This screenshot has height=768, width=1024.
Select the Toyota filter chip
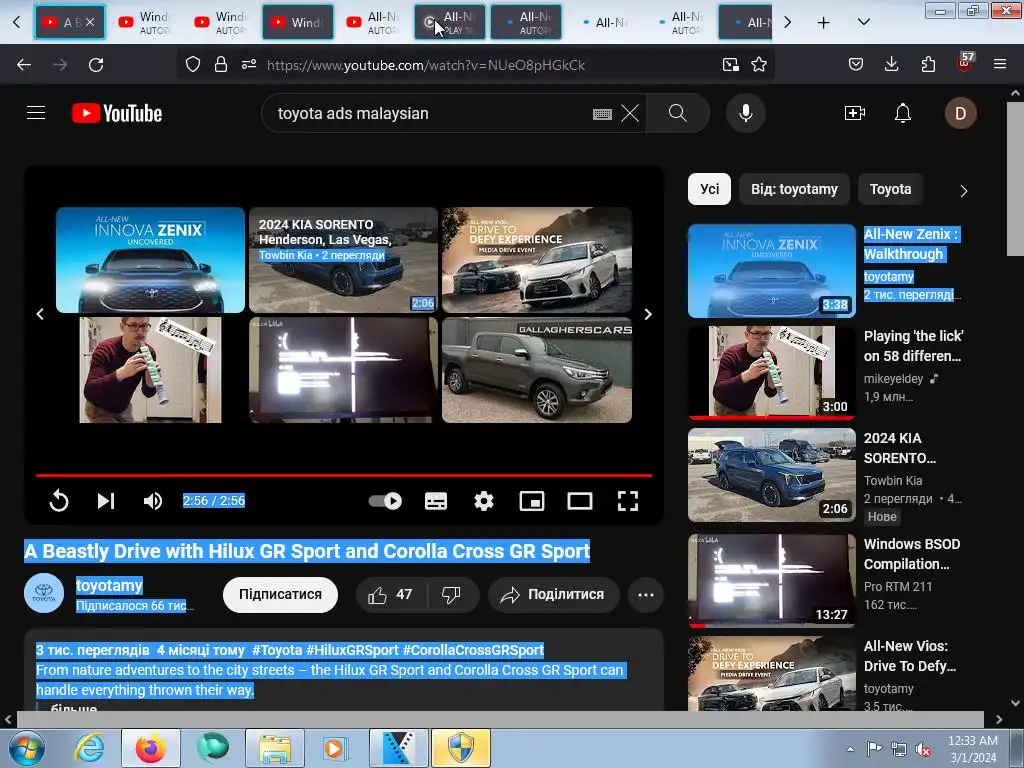tap(890, 189)
